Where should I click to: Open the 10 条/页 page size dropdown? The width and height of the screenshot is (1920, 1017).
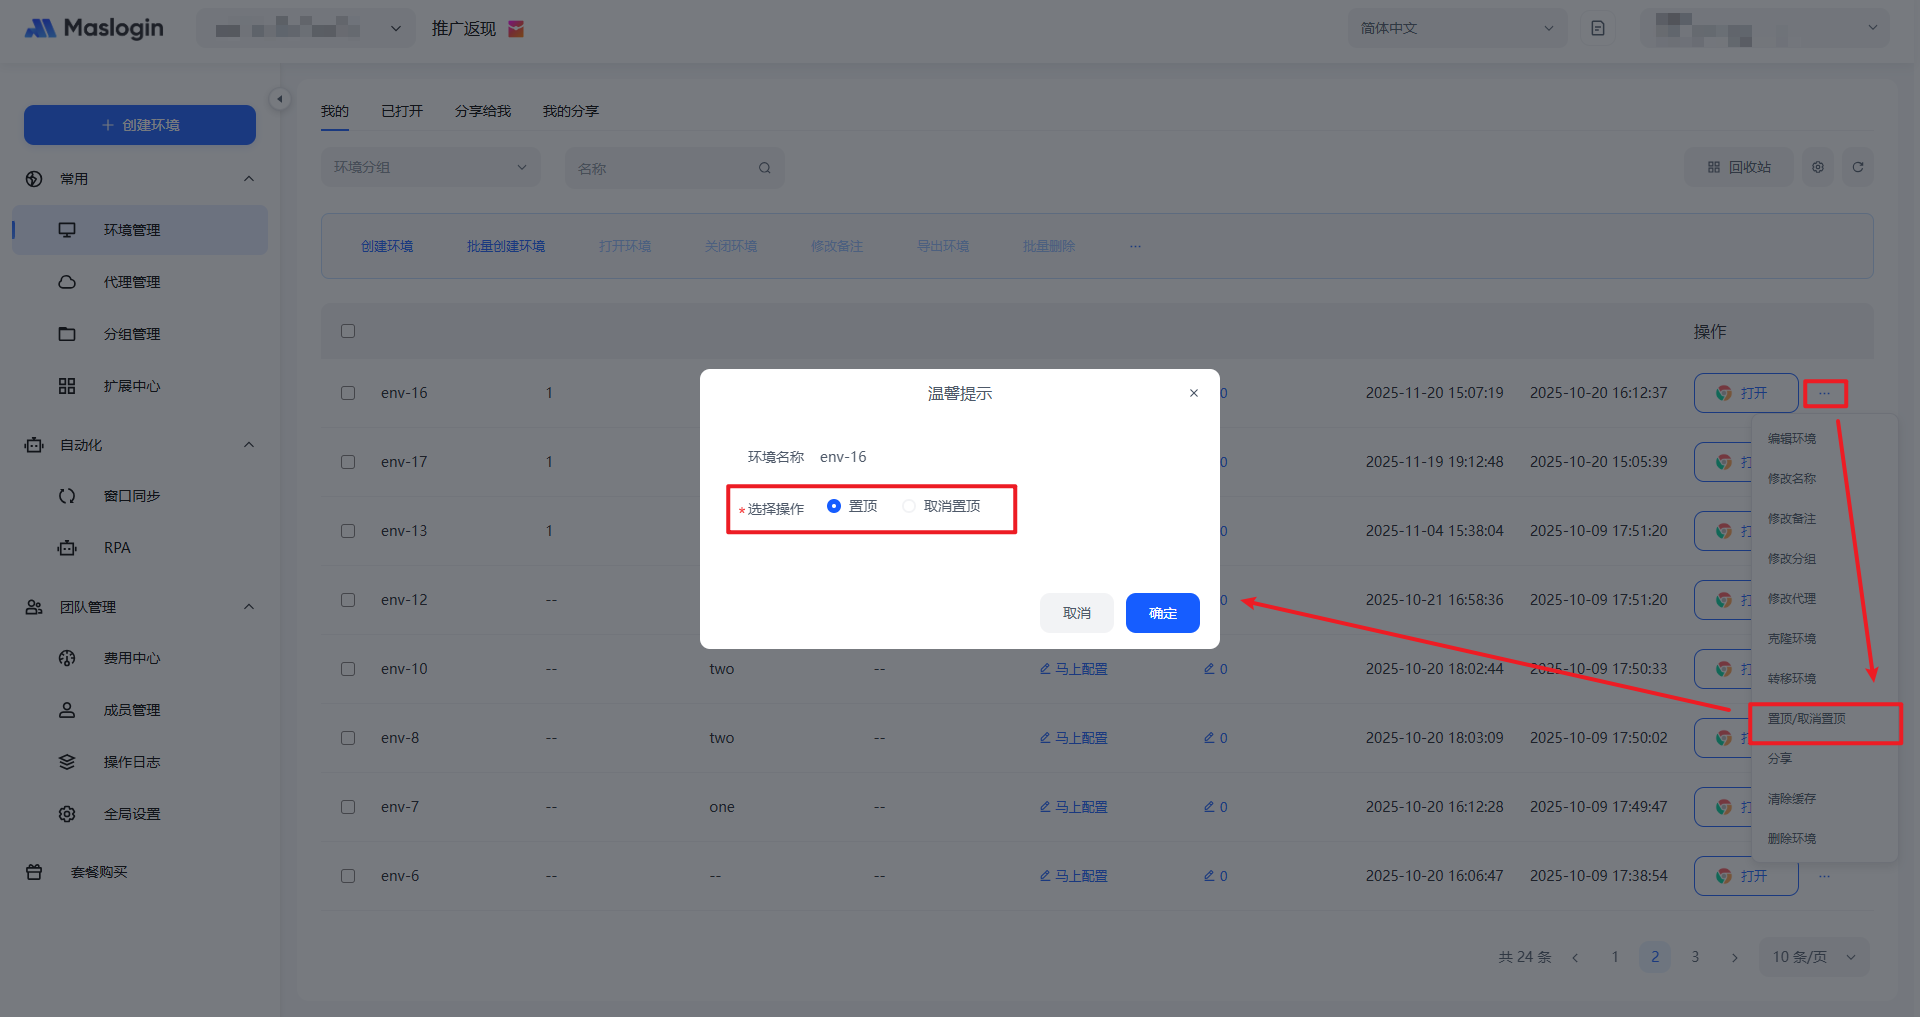pos(1815,957)
